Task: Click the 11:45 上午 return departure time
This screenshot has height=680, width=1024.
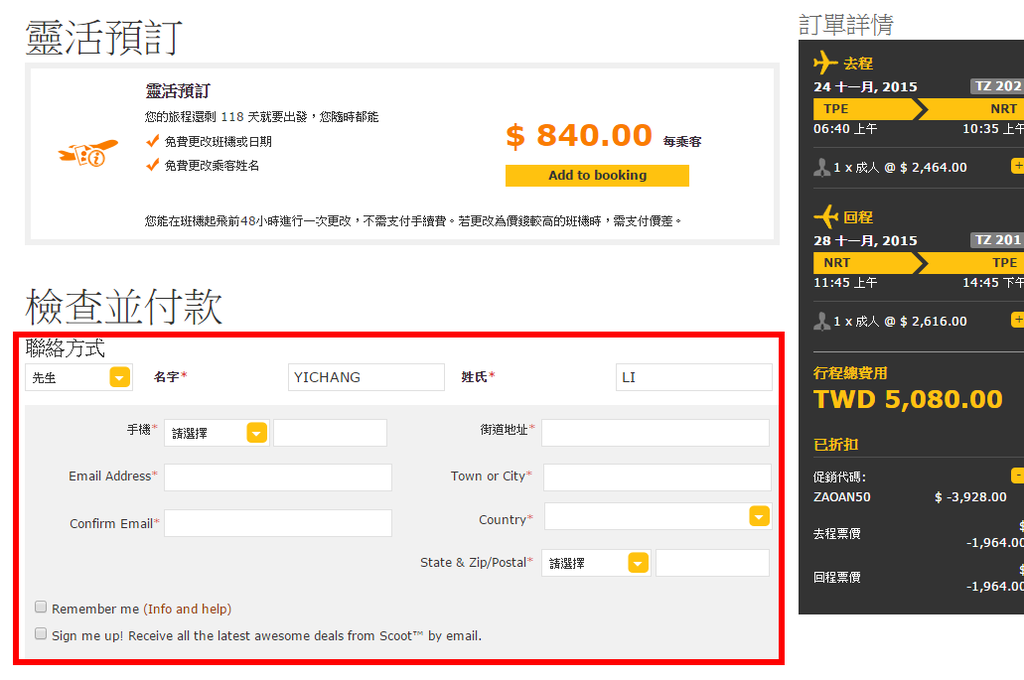Action: tap(845, 283)
